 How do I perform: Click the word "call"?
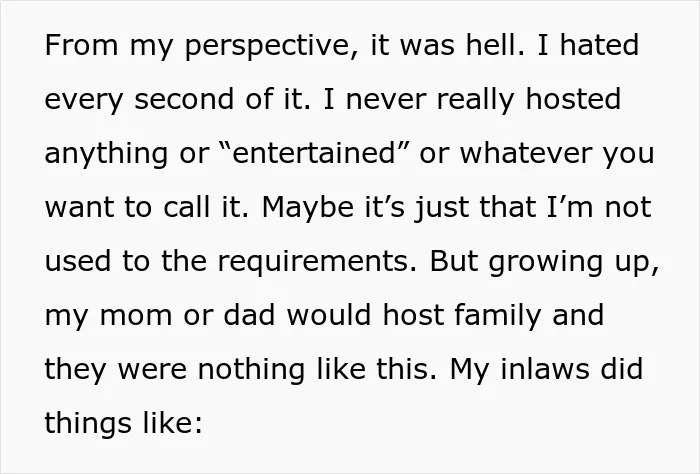[187, 207]
